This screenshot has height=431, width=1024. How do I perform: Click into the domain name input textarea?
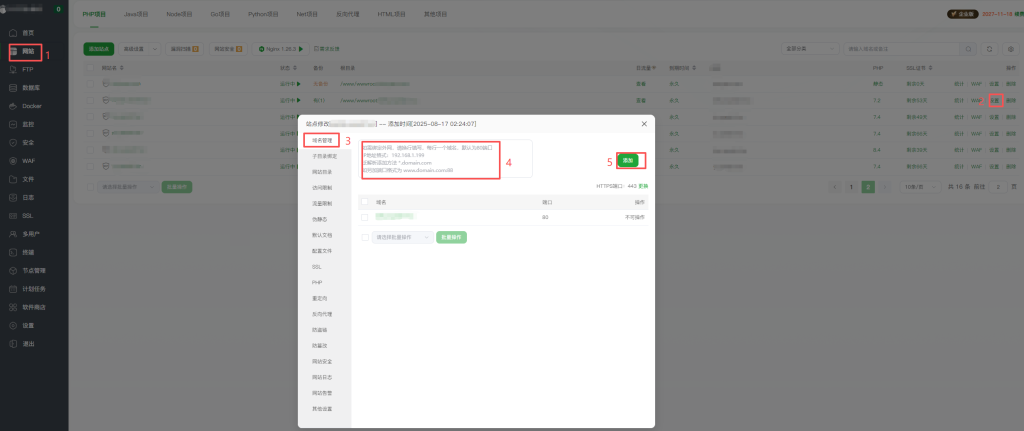point(445,159)
